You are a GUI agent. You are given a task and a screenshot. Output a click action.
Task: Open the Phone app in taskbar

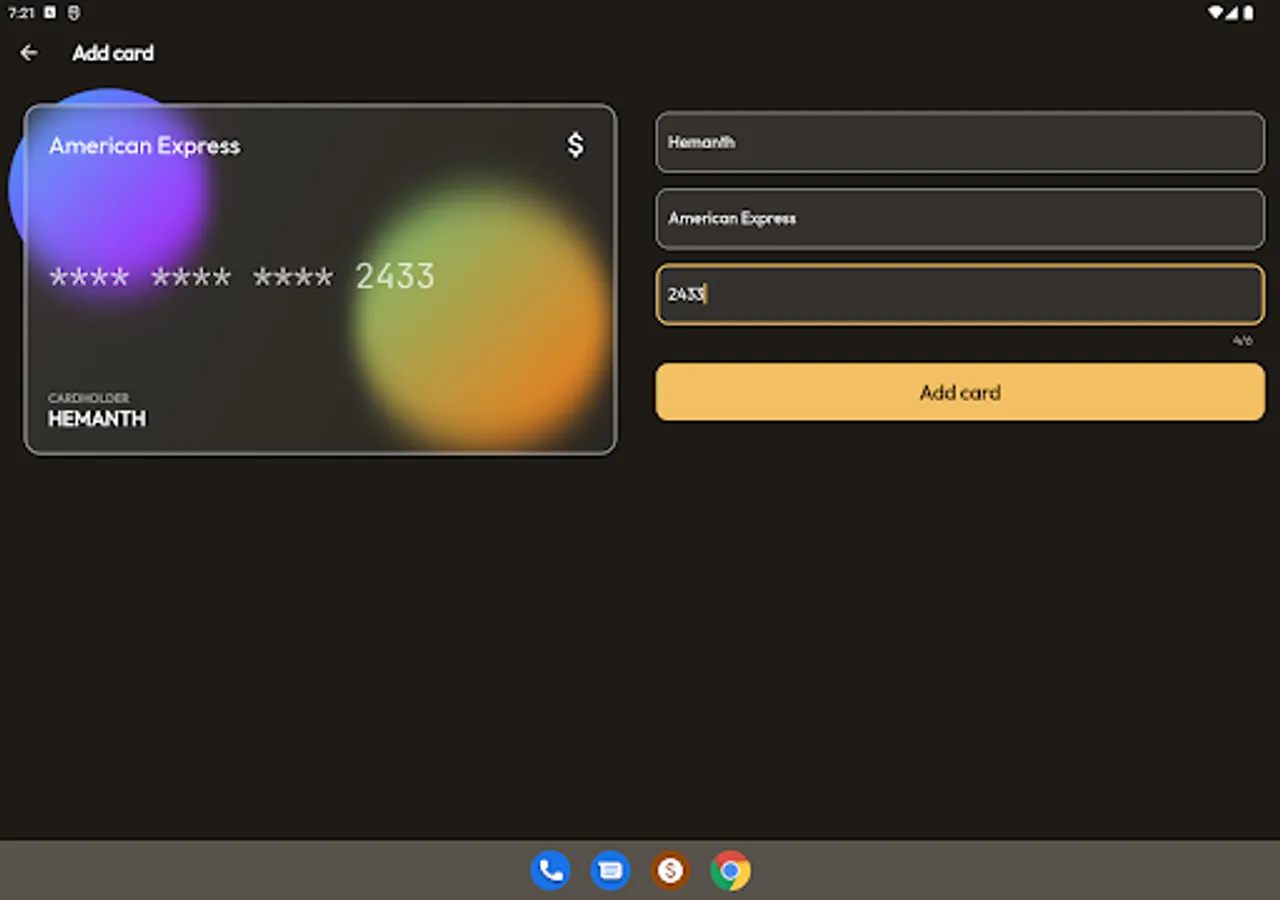(x=550, y=870)
